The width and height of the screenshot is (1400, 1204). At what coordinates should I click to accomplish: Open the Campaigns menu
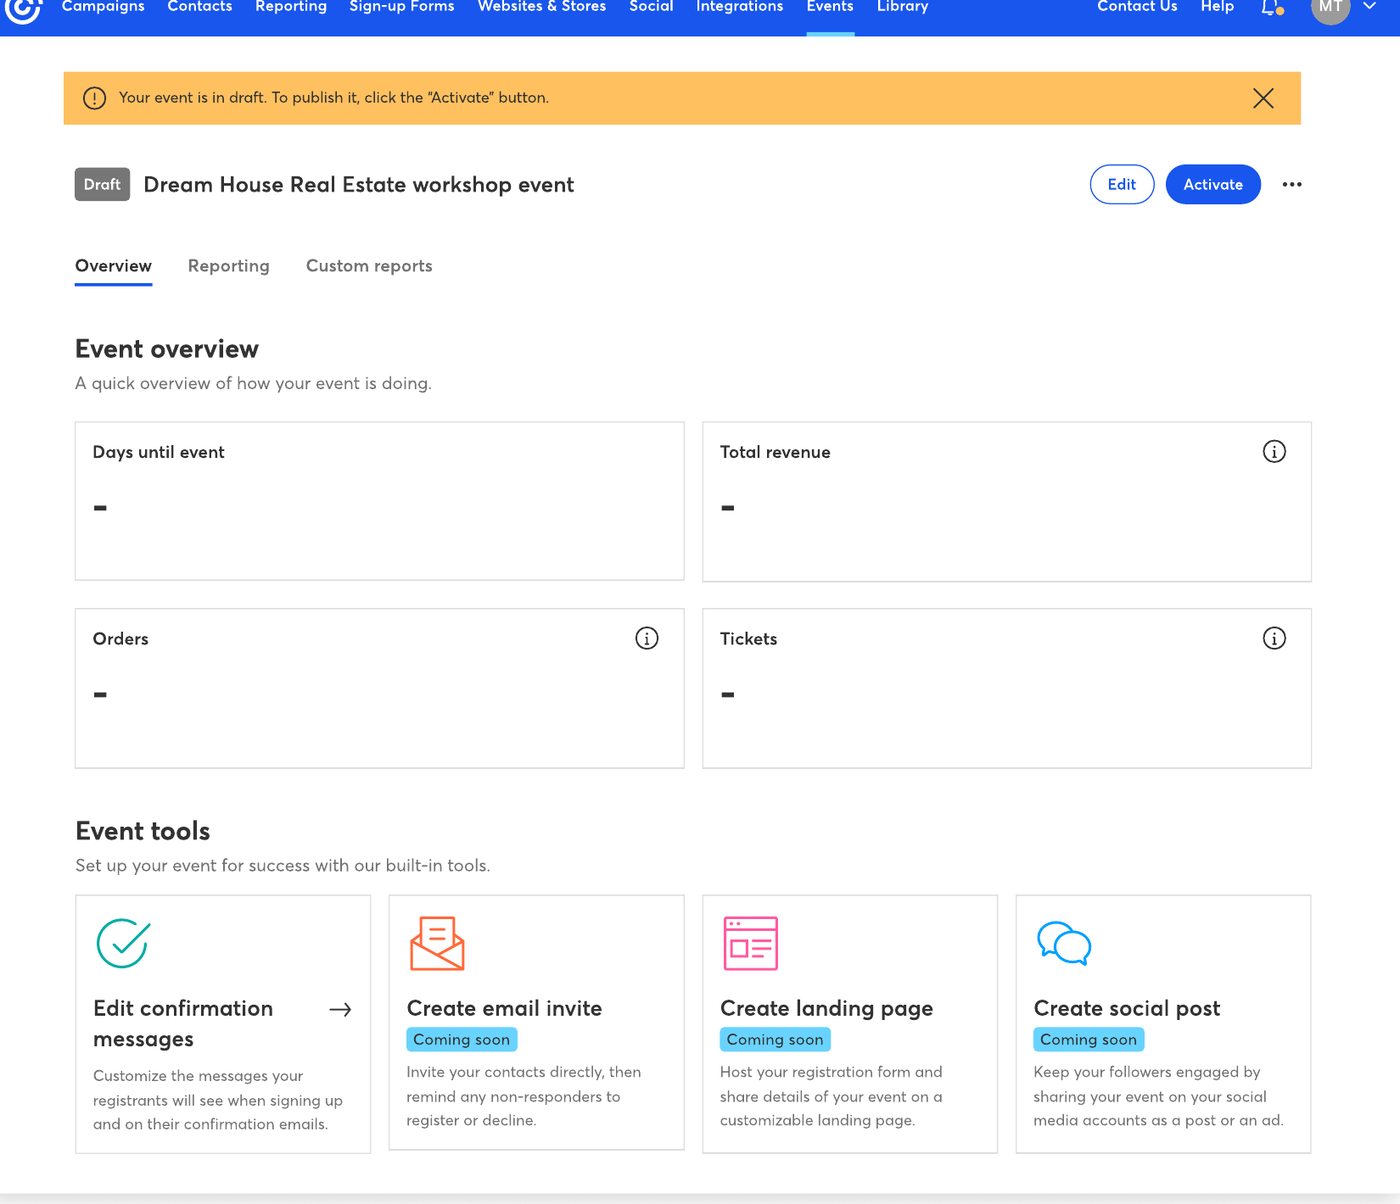(103, 6)
